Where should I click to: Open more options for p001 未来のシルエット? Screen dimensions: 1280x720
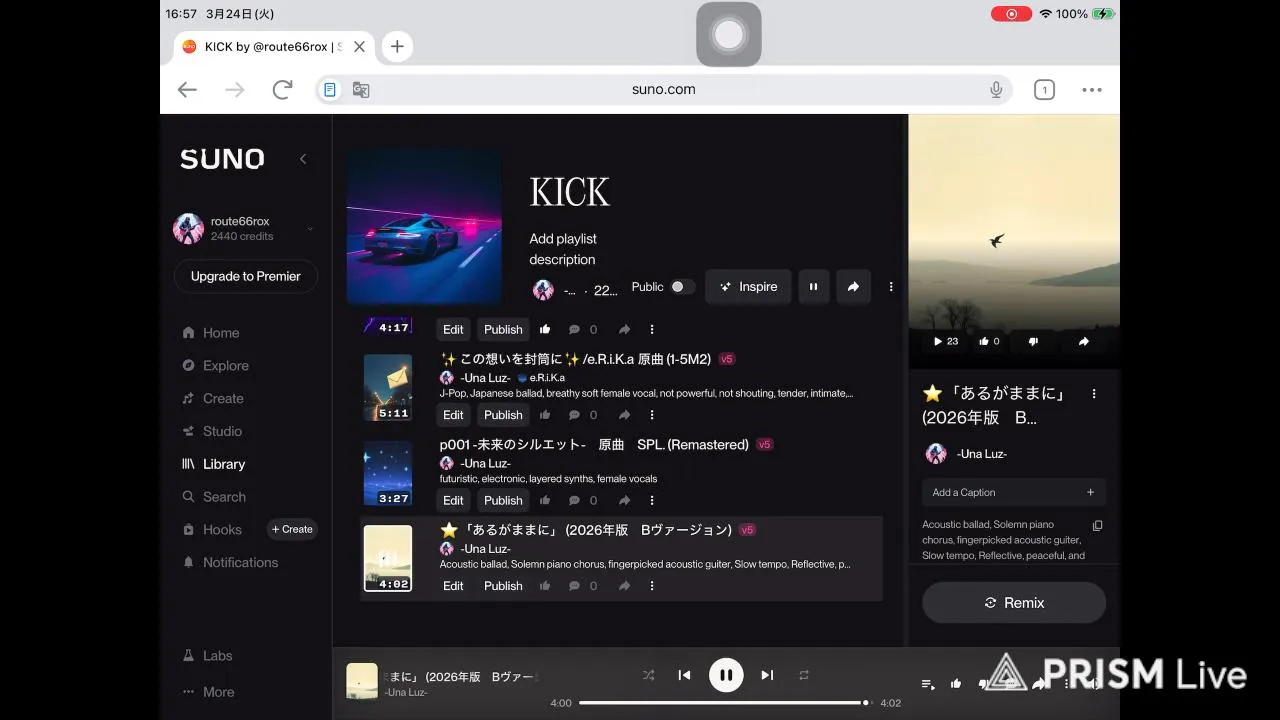pyautogui.click(x=652, y=500)
